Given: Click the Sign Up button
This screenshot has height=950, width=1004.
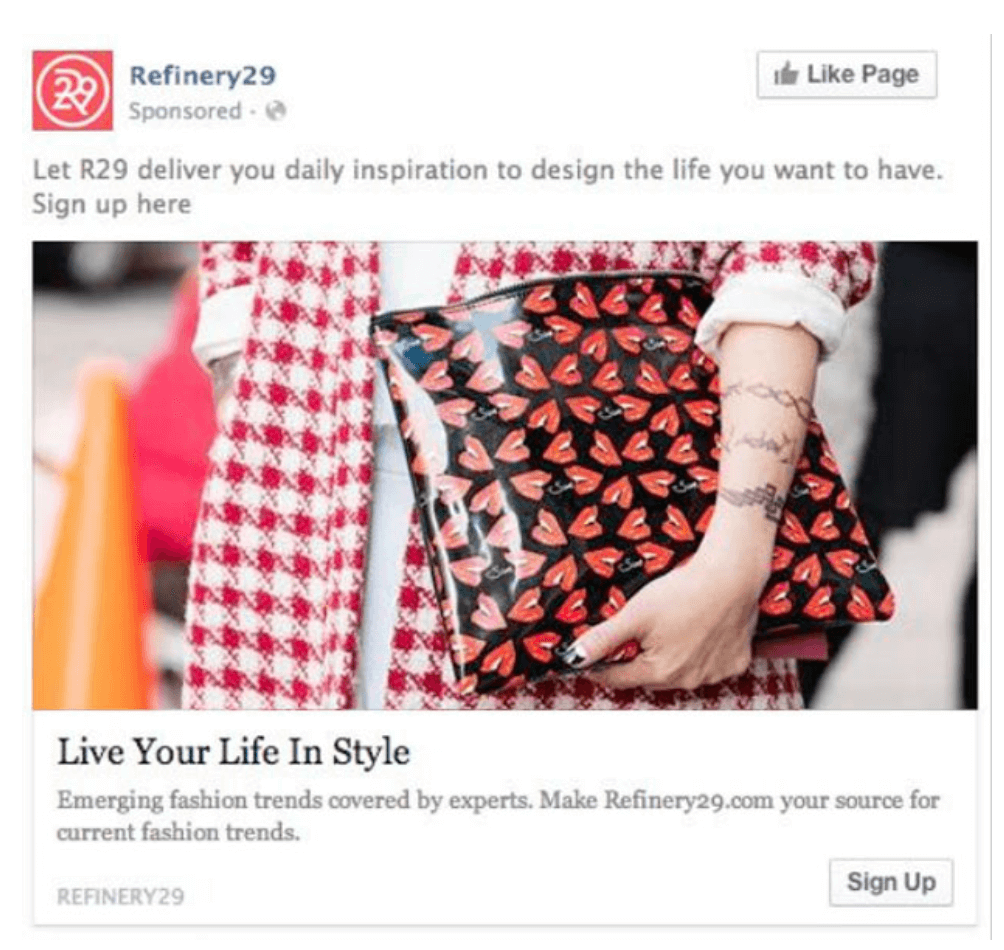Looking at the screenshot, I should coord(891,882).
